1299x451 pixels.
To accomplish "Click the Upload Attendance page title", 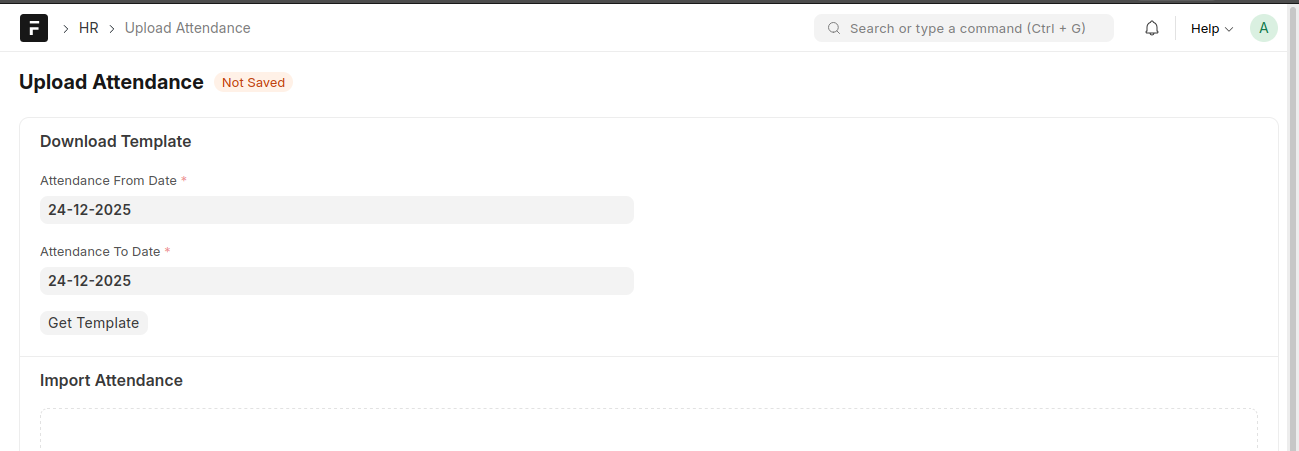I will [111, 83].
